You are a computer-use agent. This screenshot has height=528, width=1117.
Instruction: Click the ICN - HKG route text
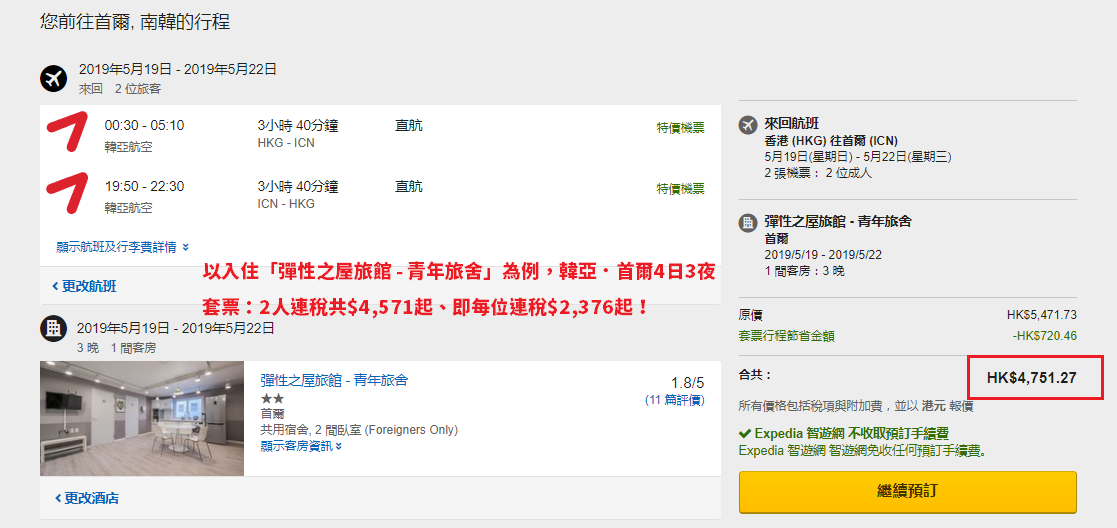(x=286, y=204)
